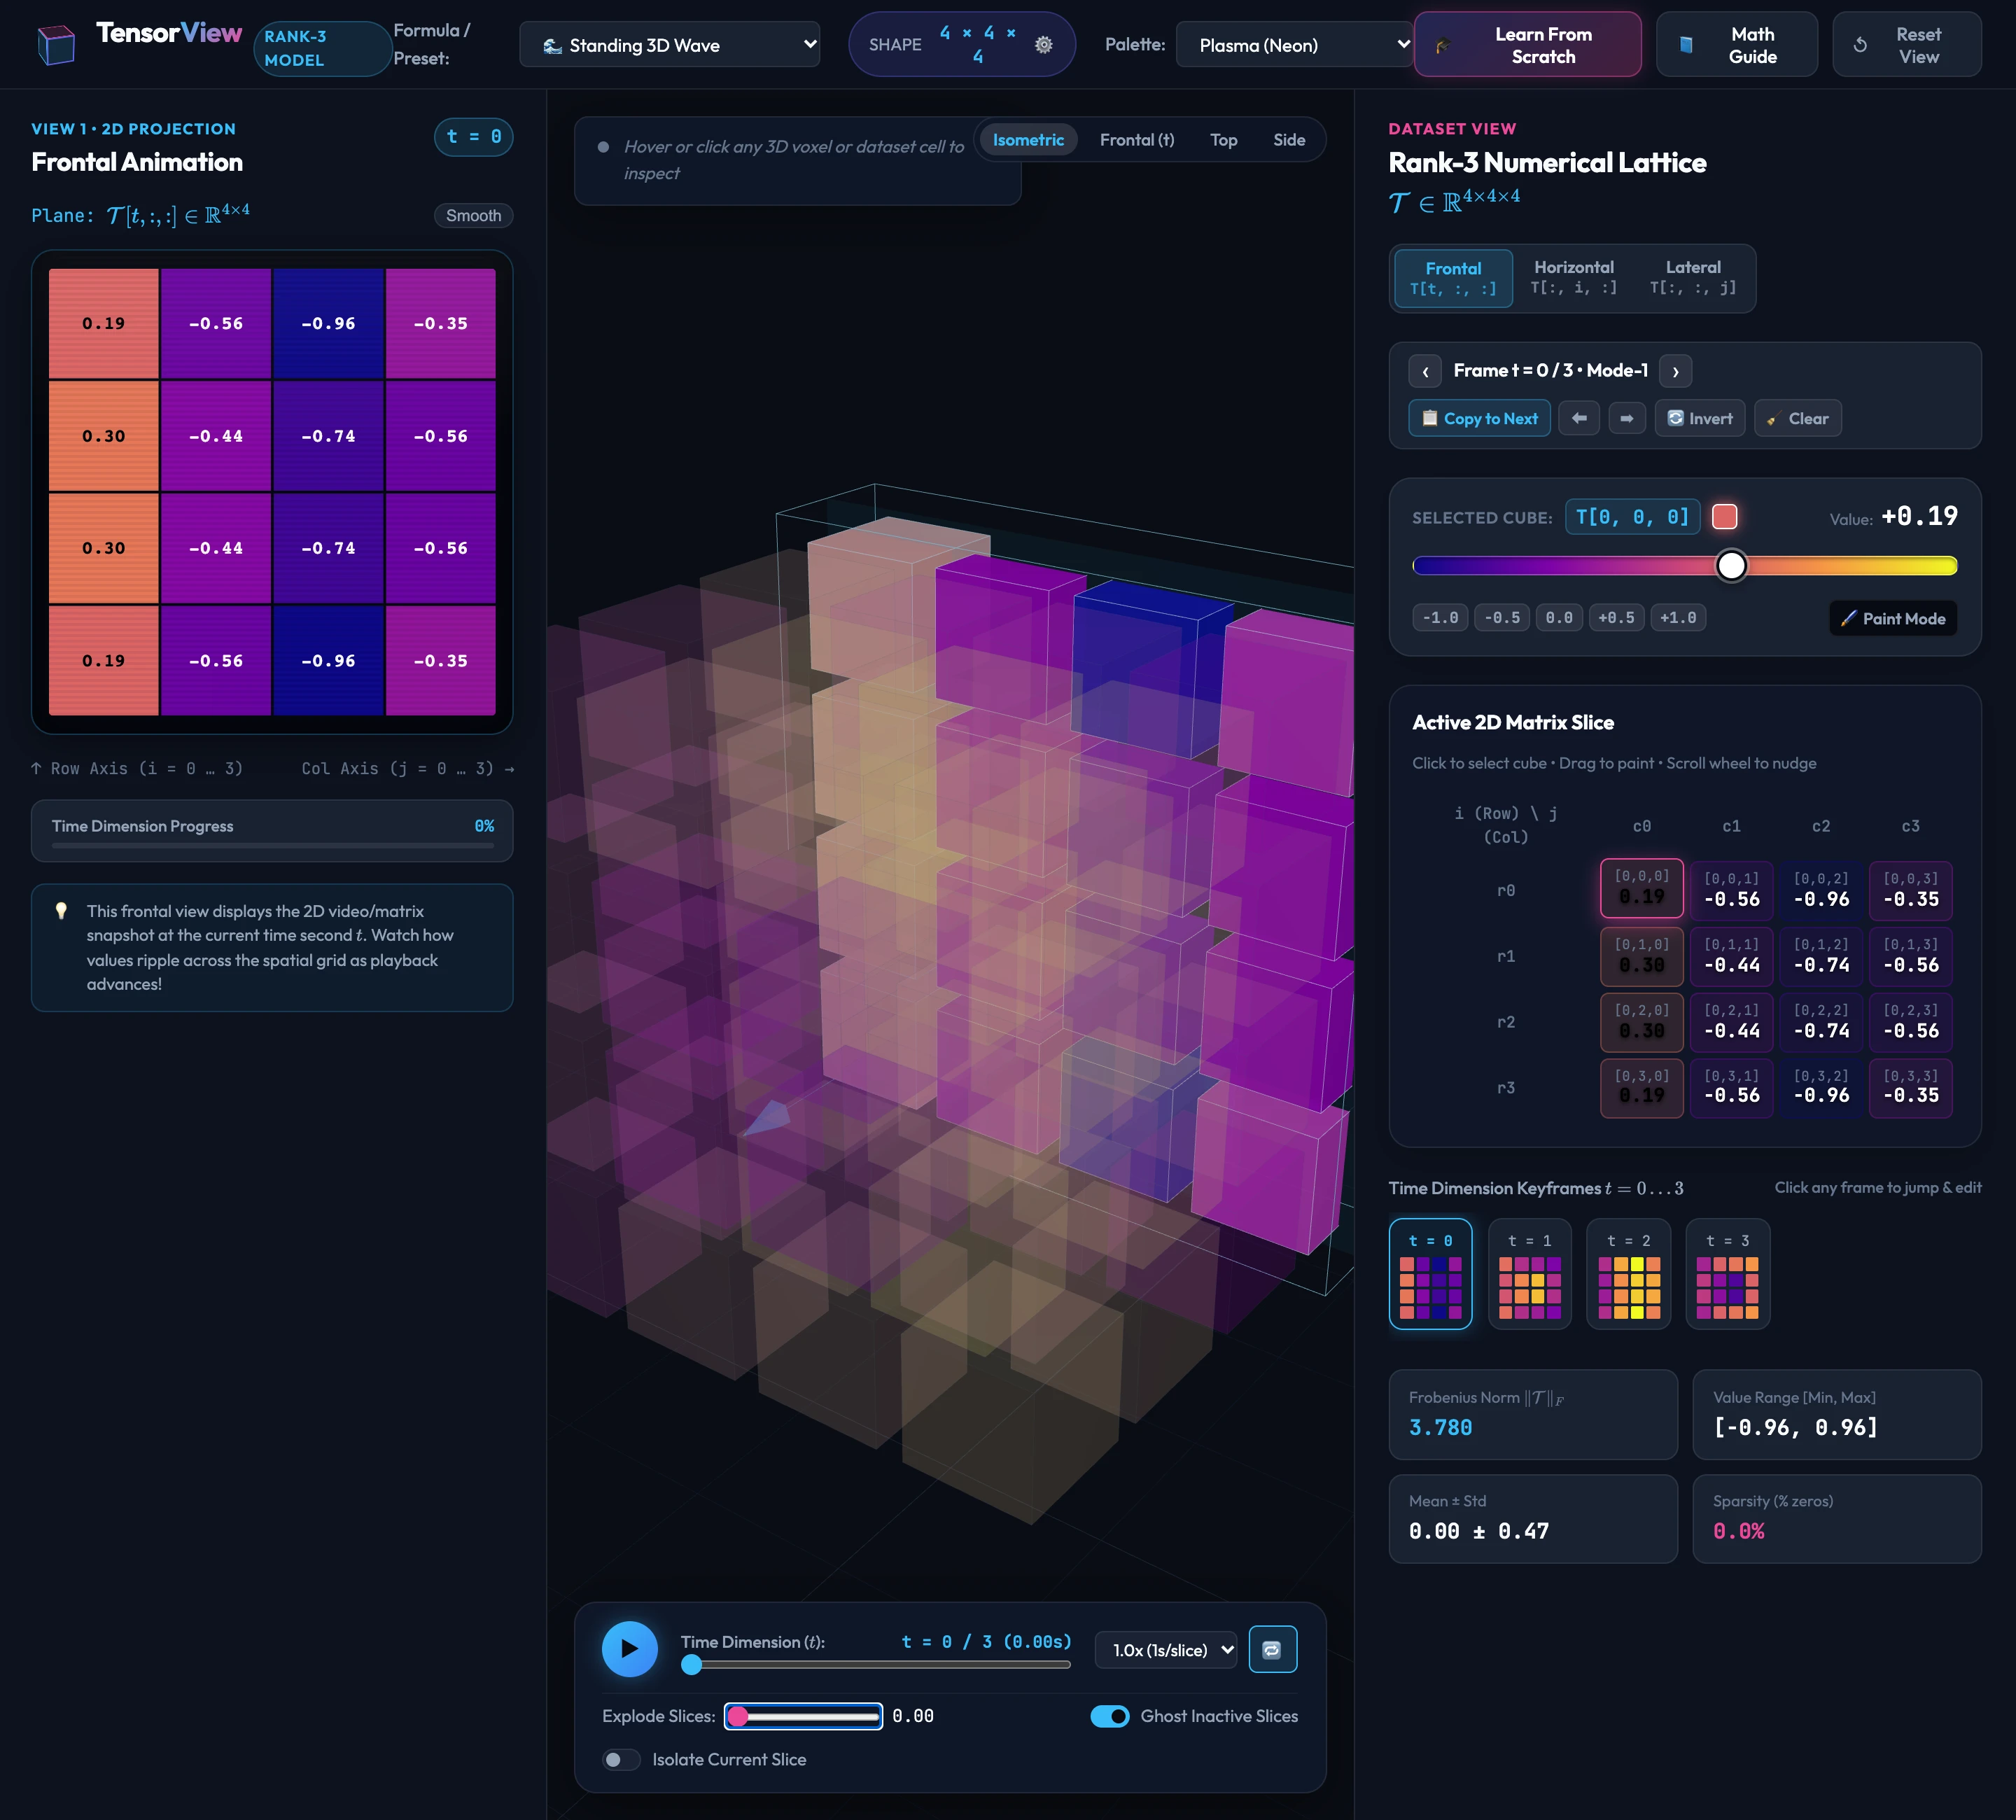2016x1820 pixels.
Task: Select Horizontal slice mode tab
Action: coord(1574,278)
